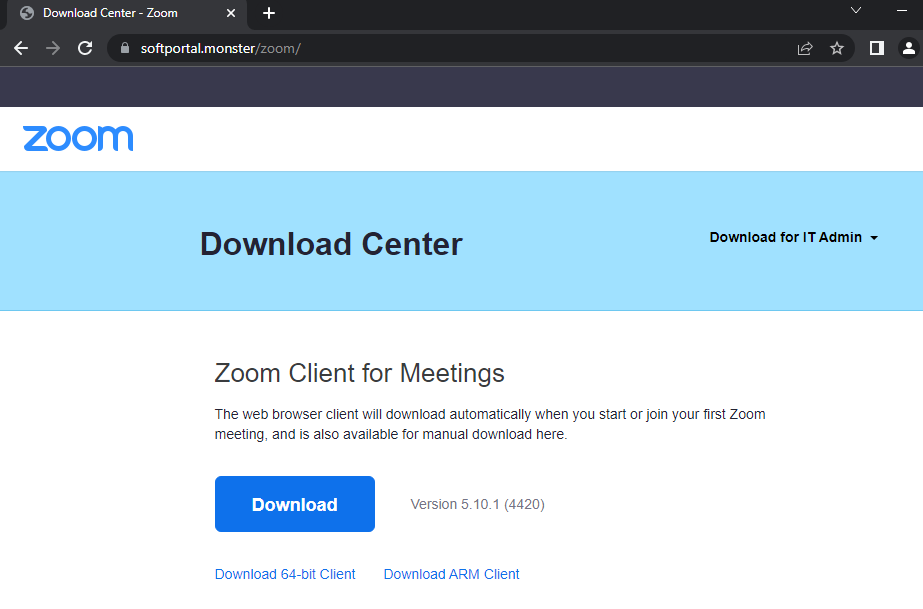Reload the current page
This screenshot has height=609, width=923.
click(x=85, y=48)
